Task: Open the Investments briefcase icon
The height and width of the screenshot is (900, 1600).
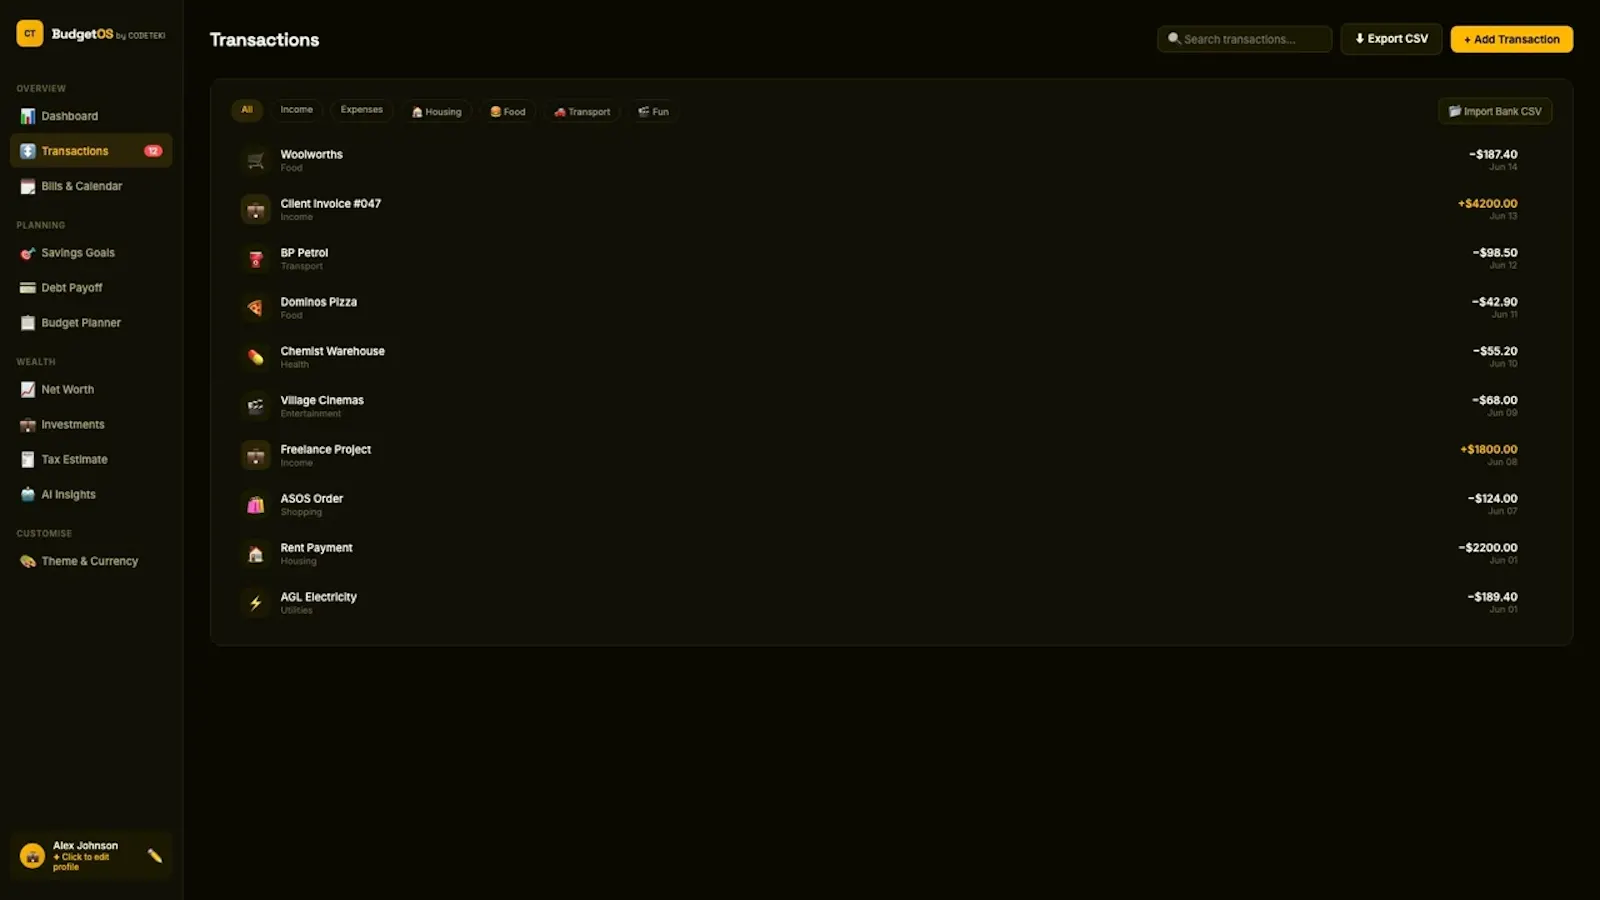Action: pos(28,425)
